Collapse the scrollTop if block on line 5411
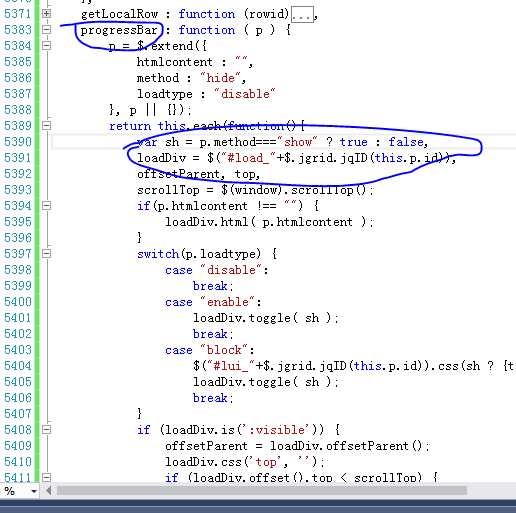The width and height of the screenshot is (516, 513). tap(46, 477)
